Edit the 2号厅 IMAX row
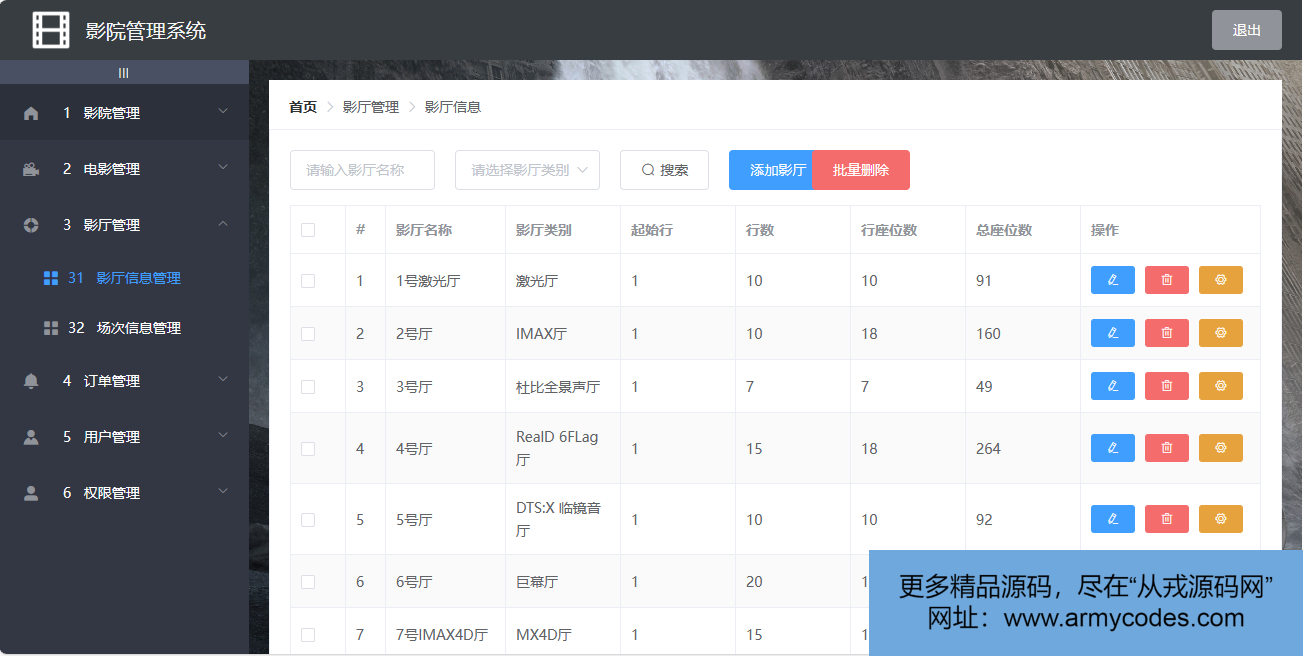The height and width of the screenshot is (656, 1303). pyautogui.click(x=1113, y=333)
